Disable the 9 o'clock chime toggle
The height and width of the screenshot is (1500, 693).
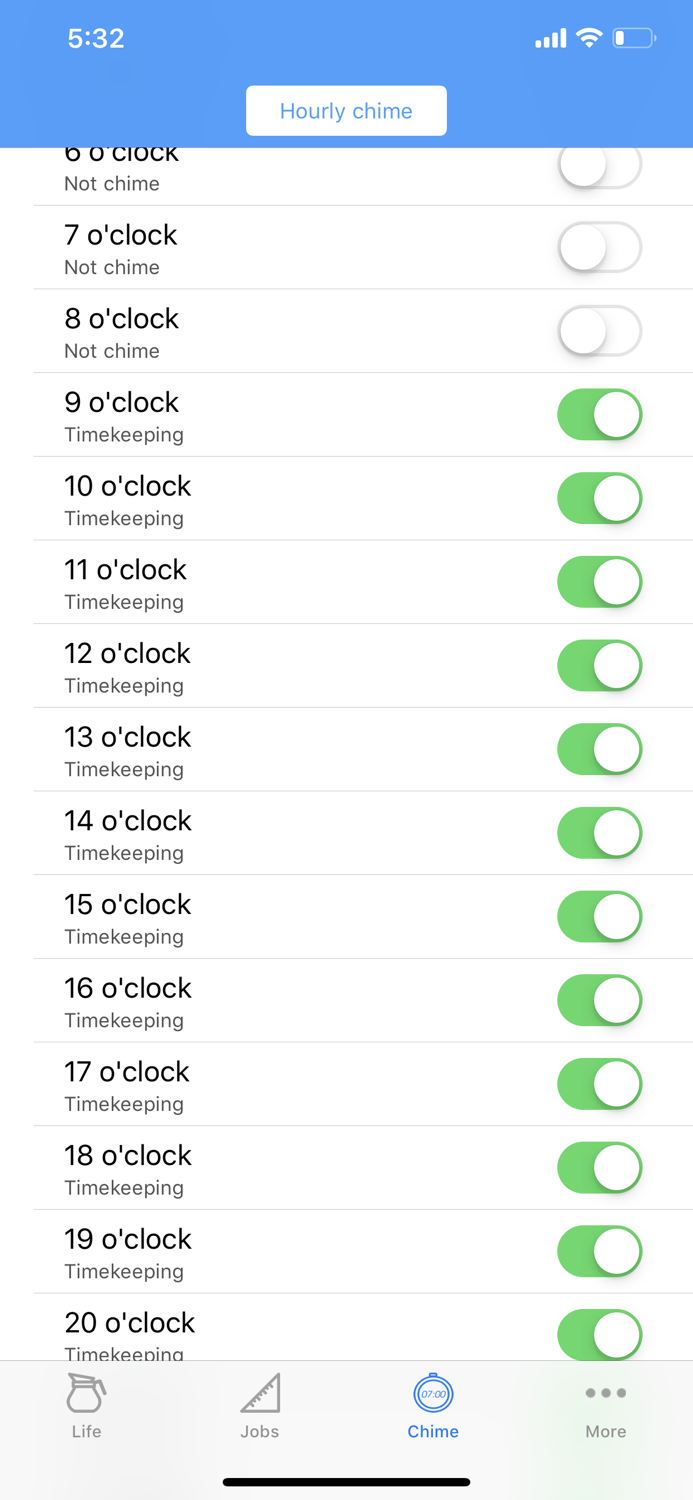pos(598,414)
